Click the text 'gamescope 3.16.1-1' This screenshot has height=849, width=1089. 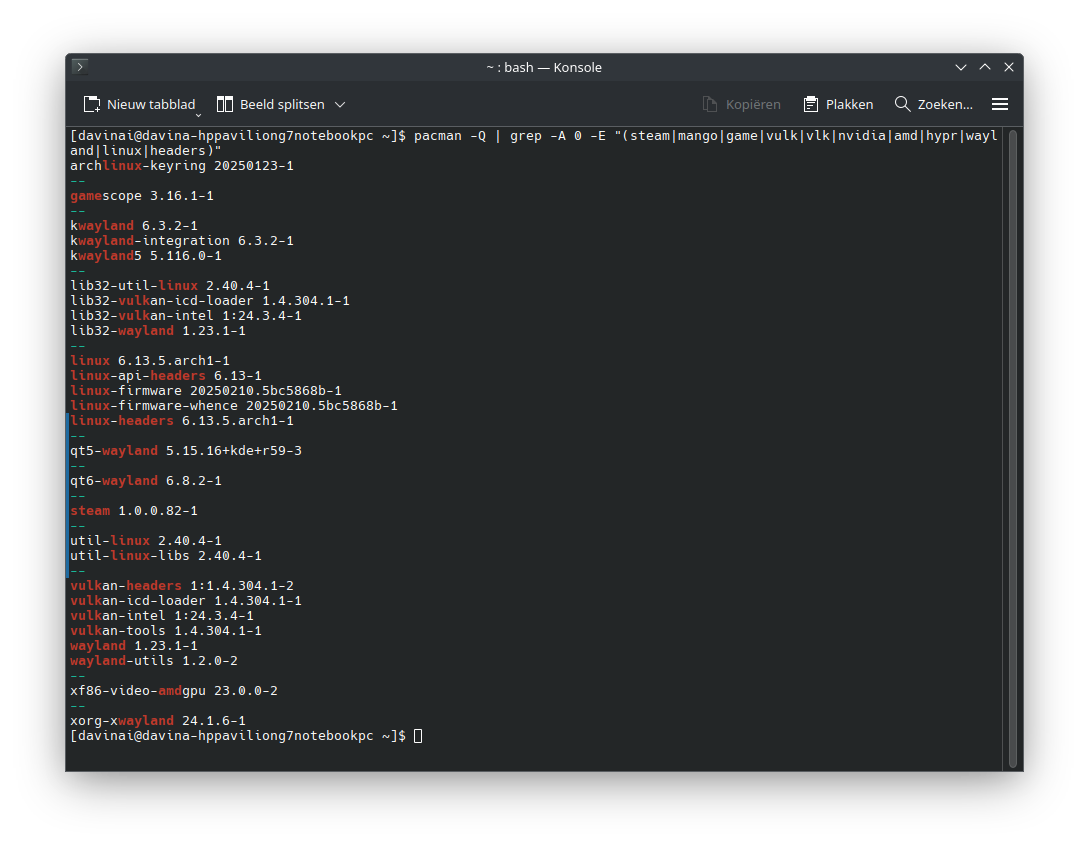(x=142, y=196)
